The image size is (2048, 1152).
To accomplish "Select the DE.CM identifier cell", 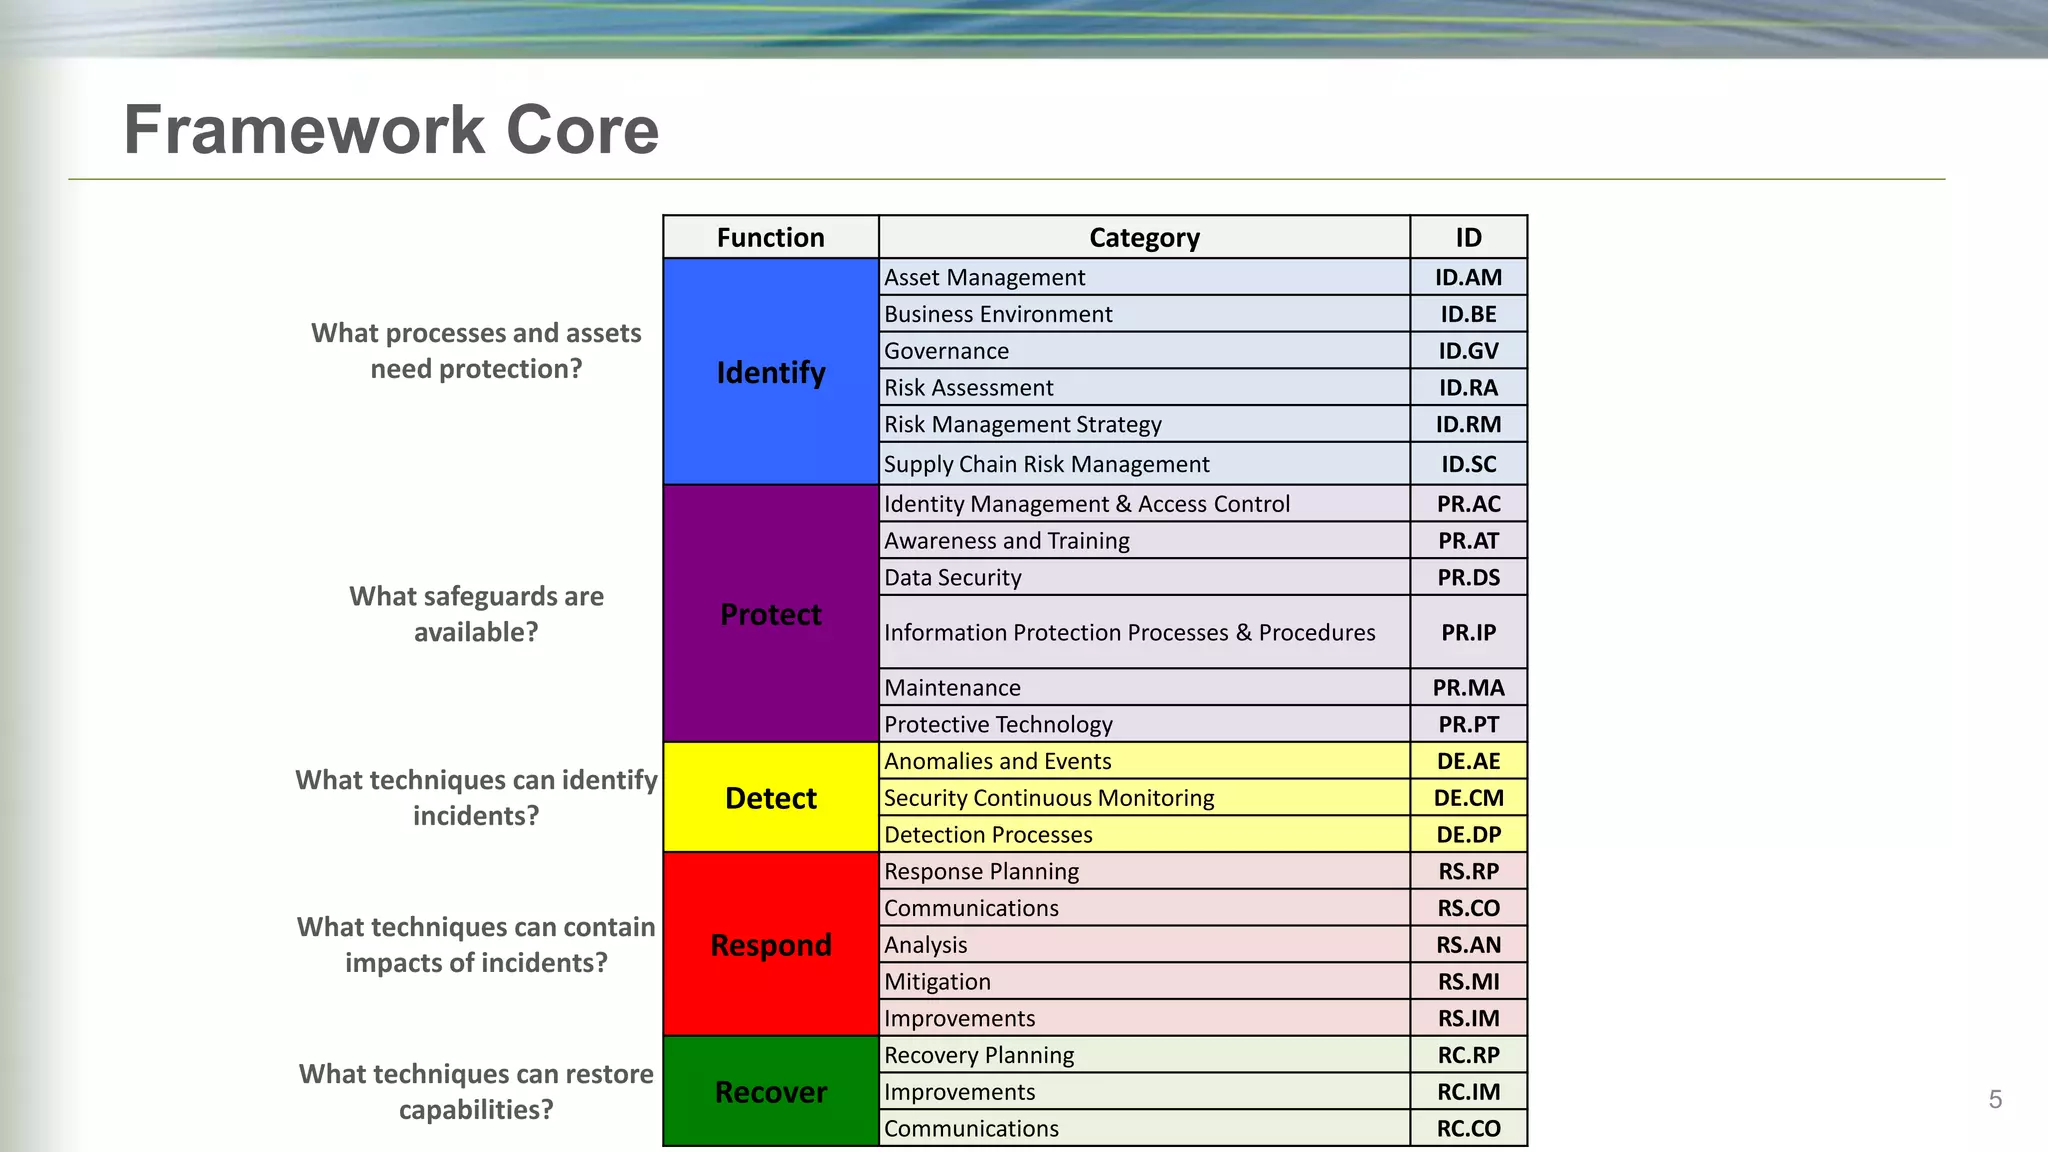I will [x=1469, y=798].
